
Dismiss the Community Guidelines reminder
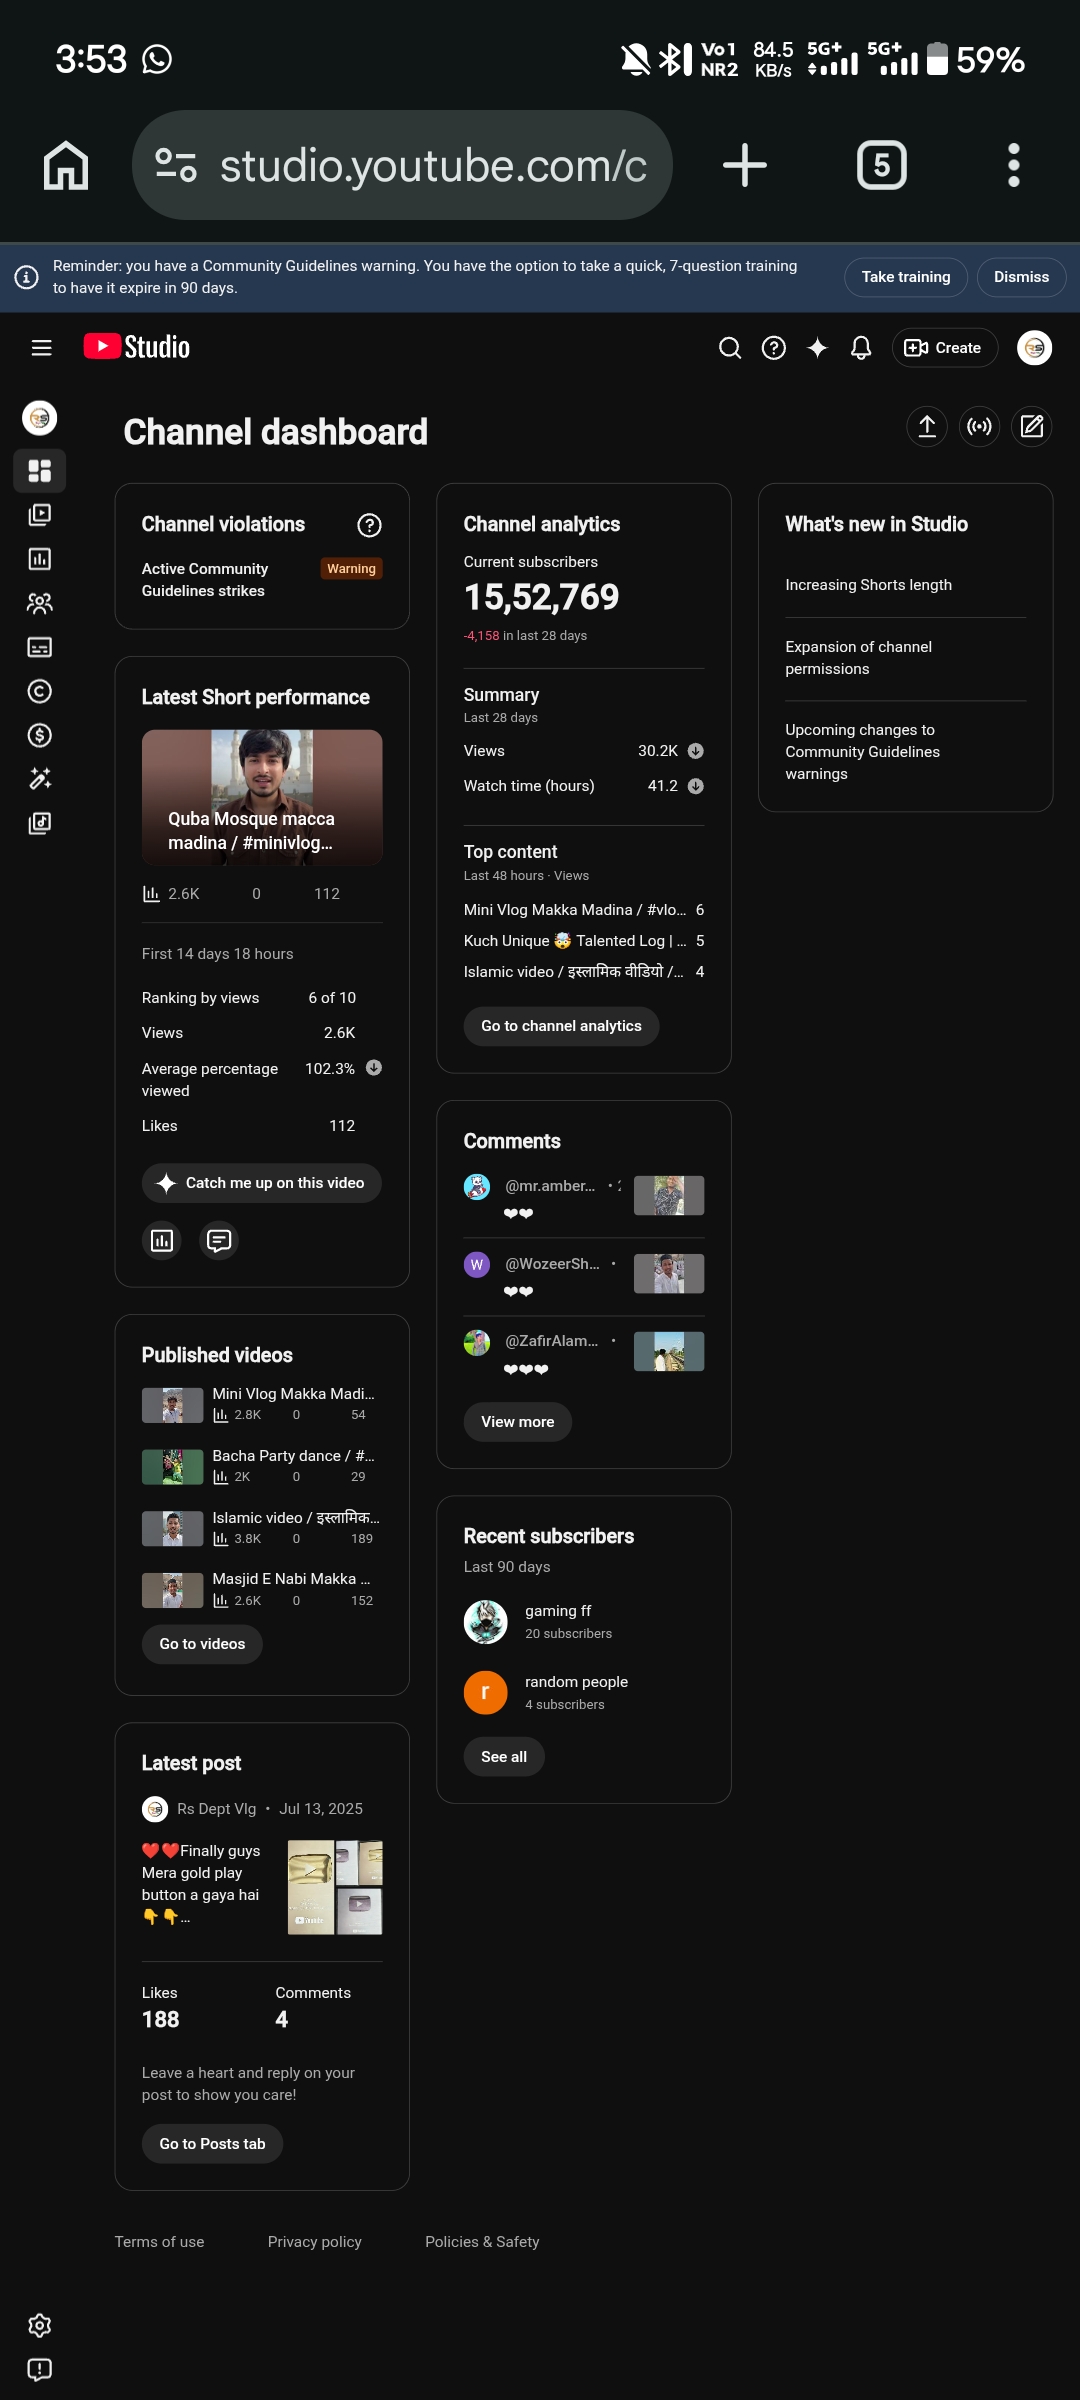tap(1021, 277)
